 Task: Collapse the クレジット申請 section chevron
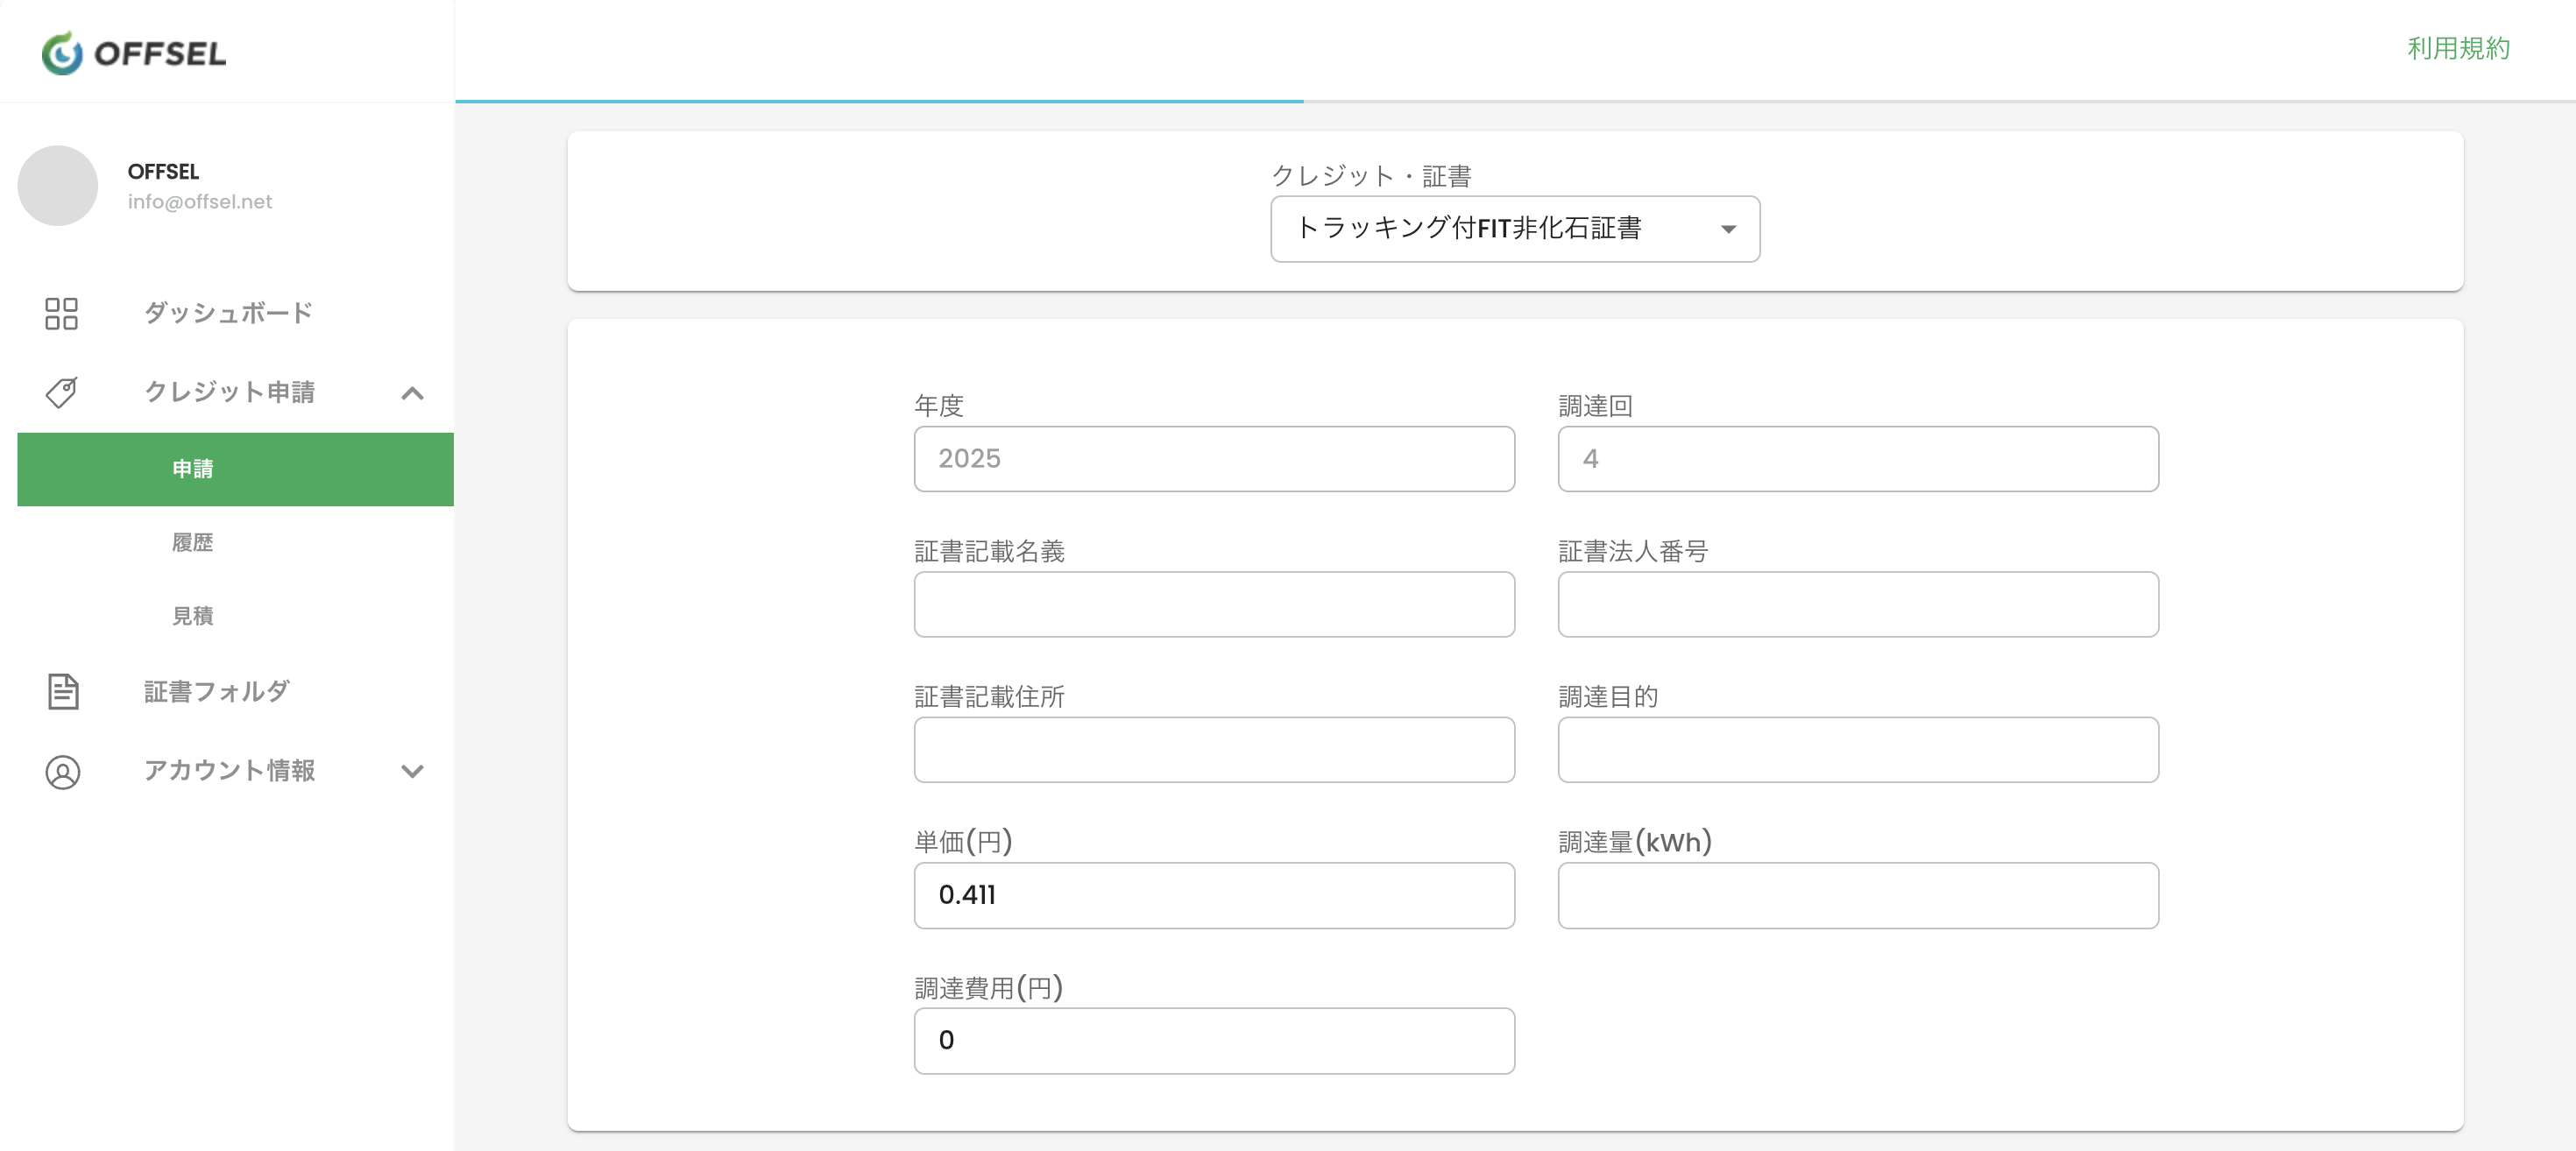[x=412, y=393]
